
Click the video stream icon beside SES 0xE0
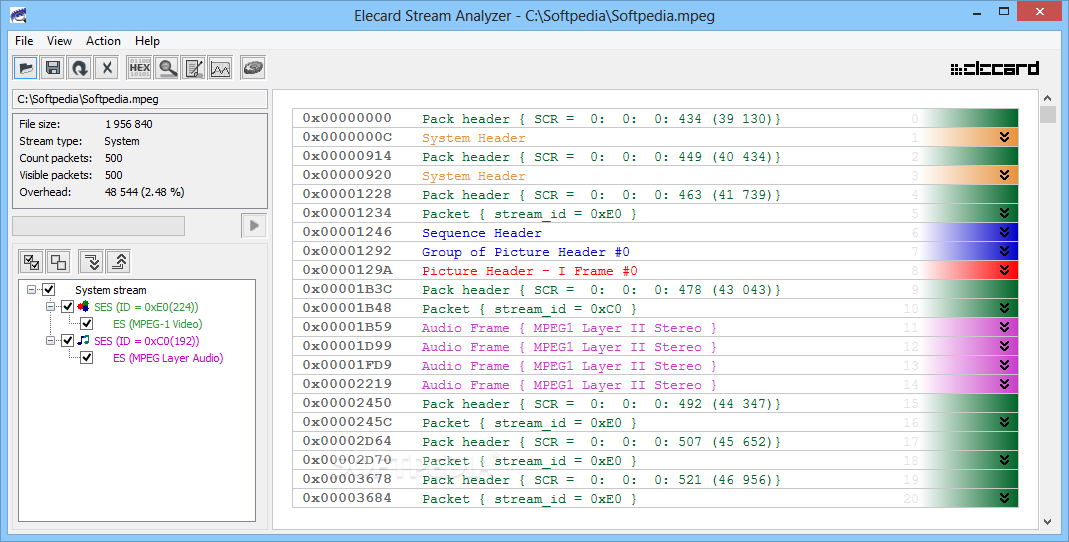coord(84,307)
